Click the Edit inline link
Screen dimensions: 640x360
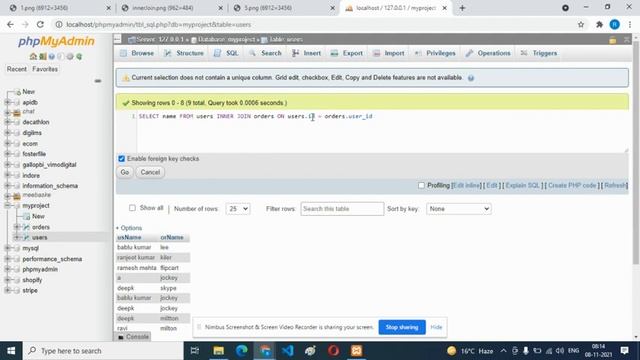pyautogui.click(x=467, y=185)
